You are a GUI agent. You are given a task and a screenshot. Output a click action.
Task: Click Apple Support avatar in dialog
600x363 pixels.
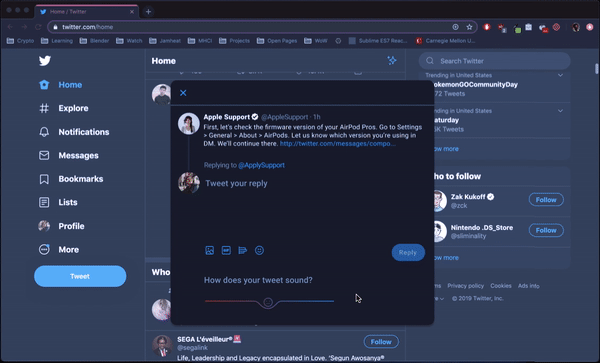click(189, 123)
